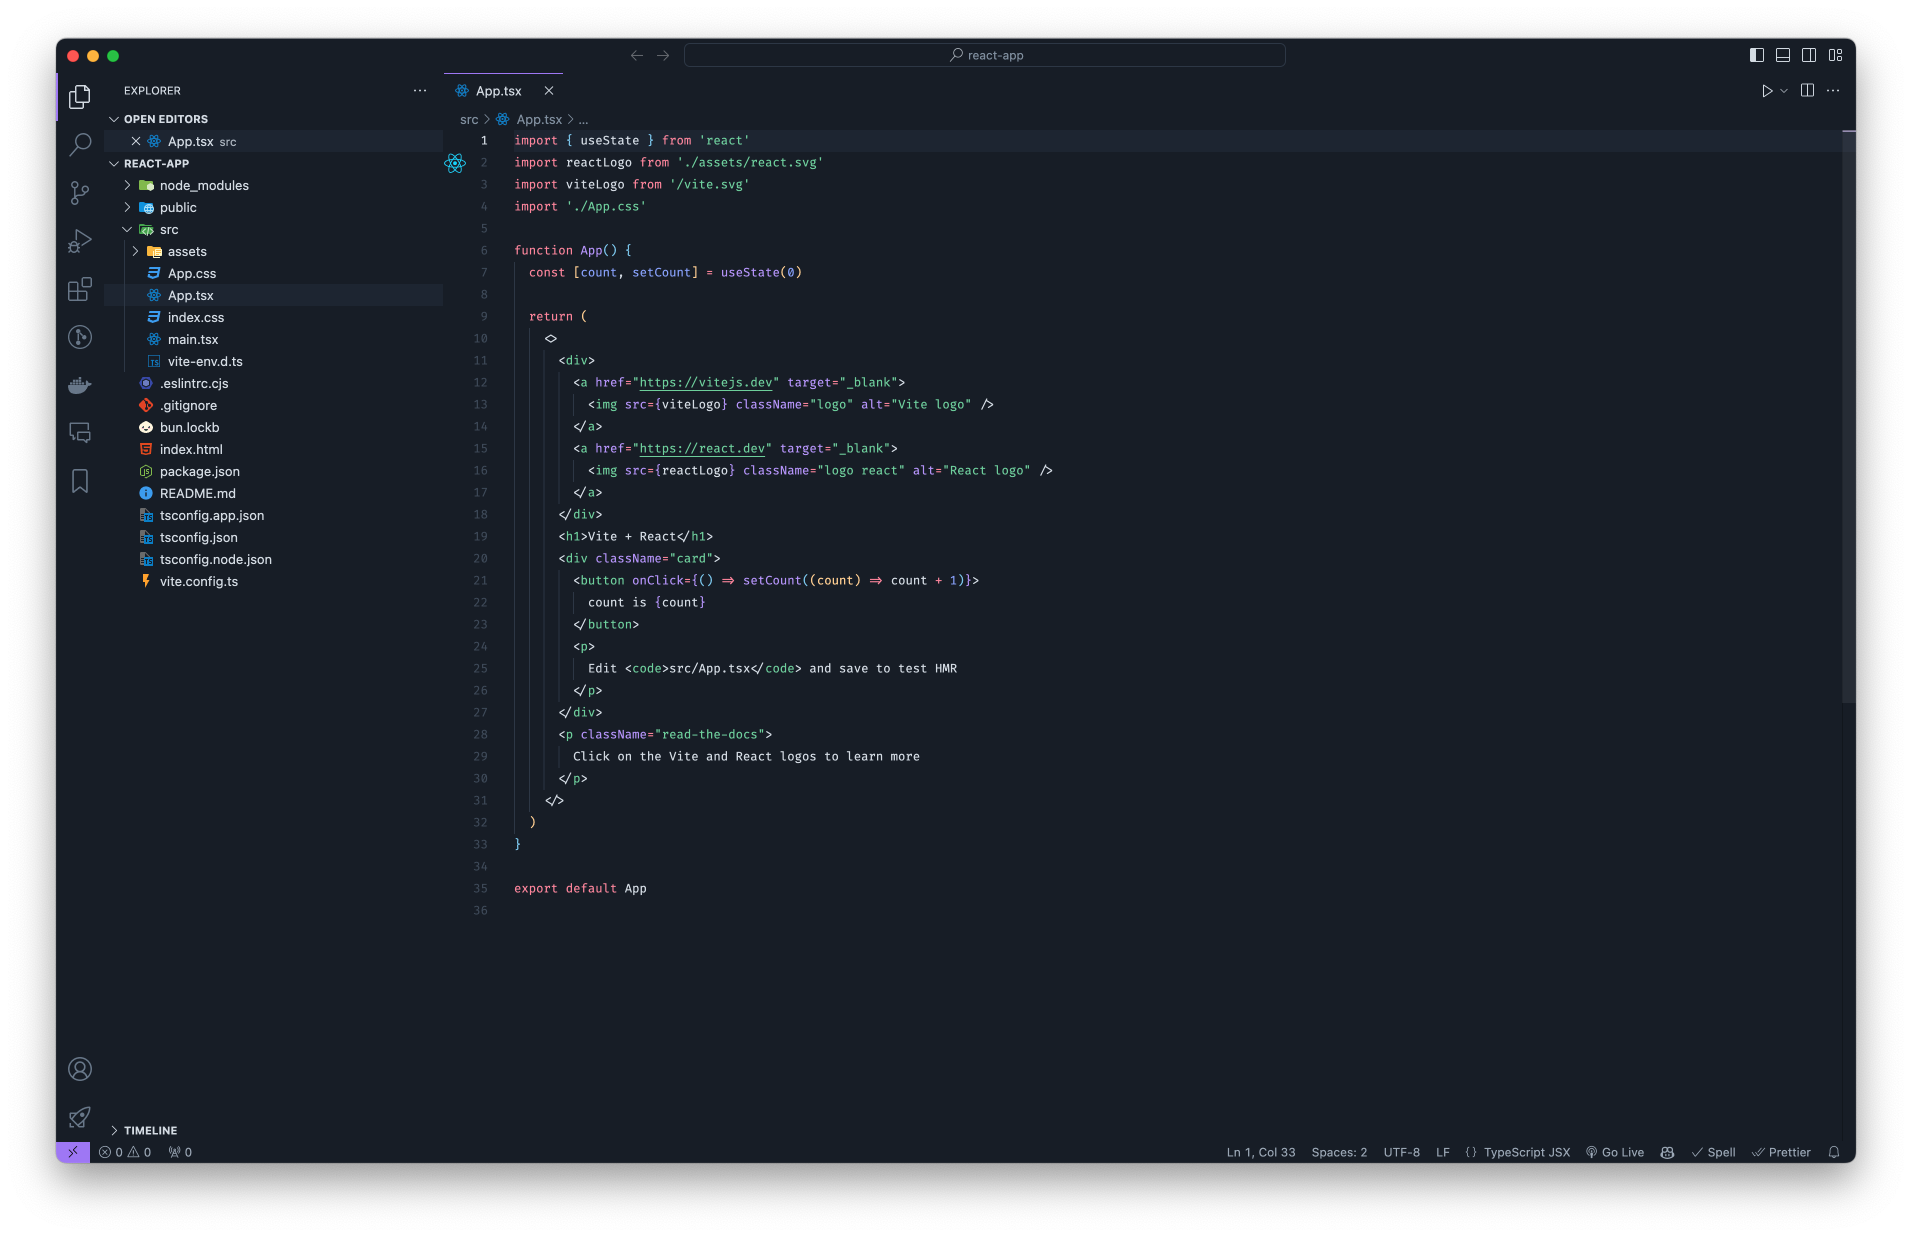
Task: Open the Extensions view
Action: pyautogui.click(x=80, y=289)
